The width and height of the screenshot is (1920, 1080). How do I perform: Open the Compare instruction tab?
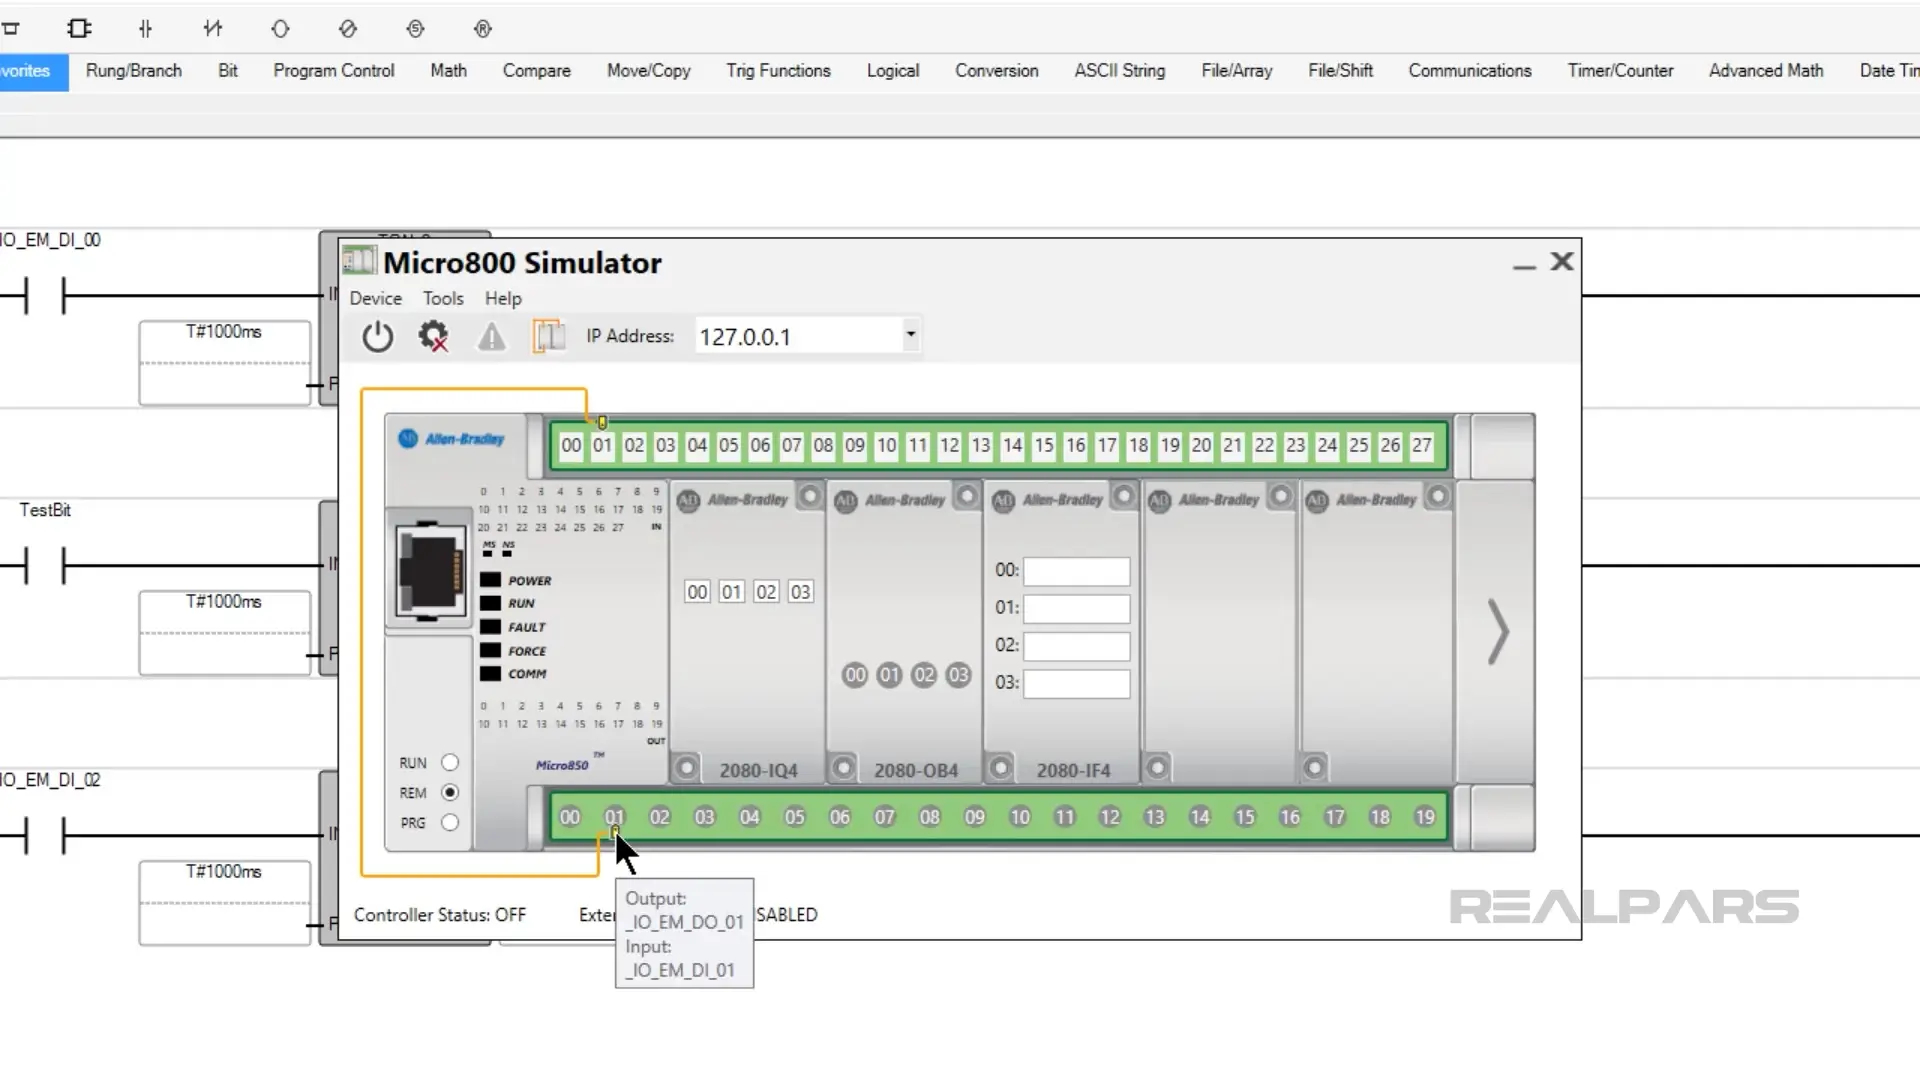click(537, 71)
